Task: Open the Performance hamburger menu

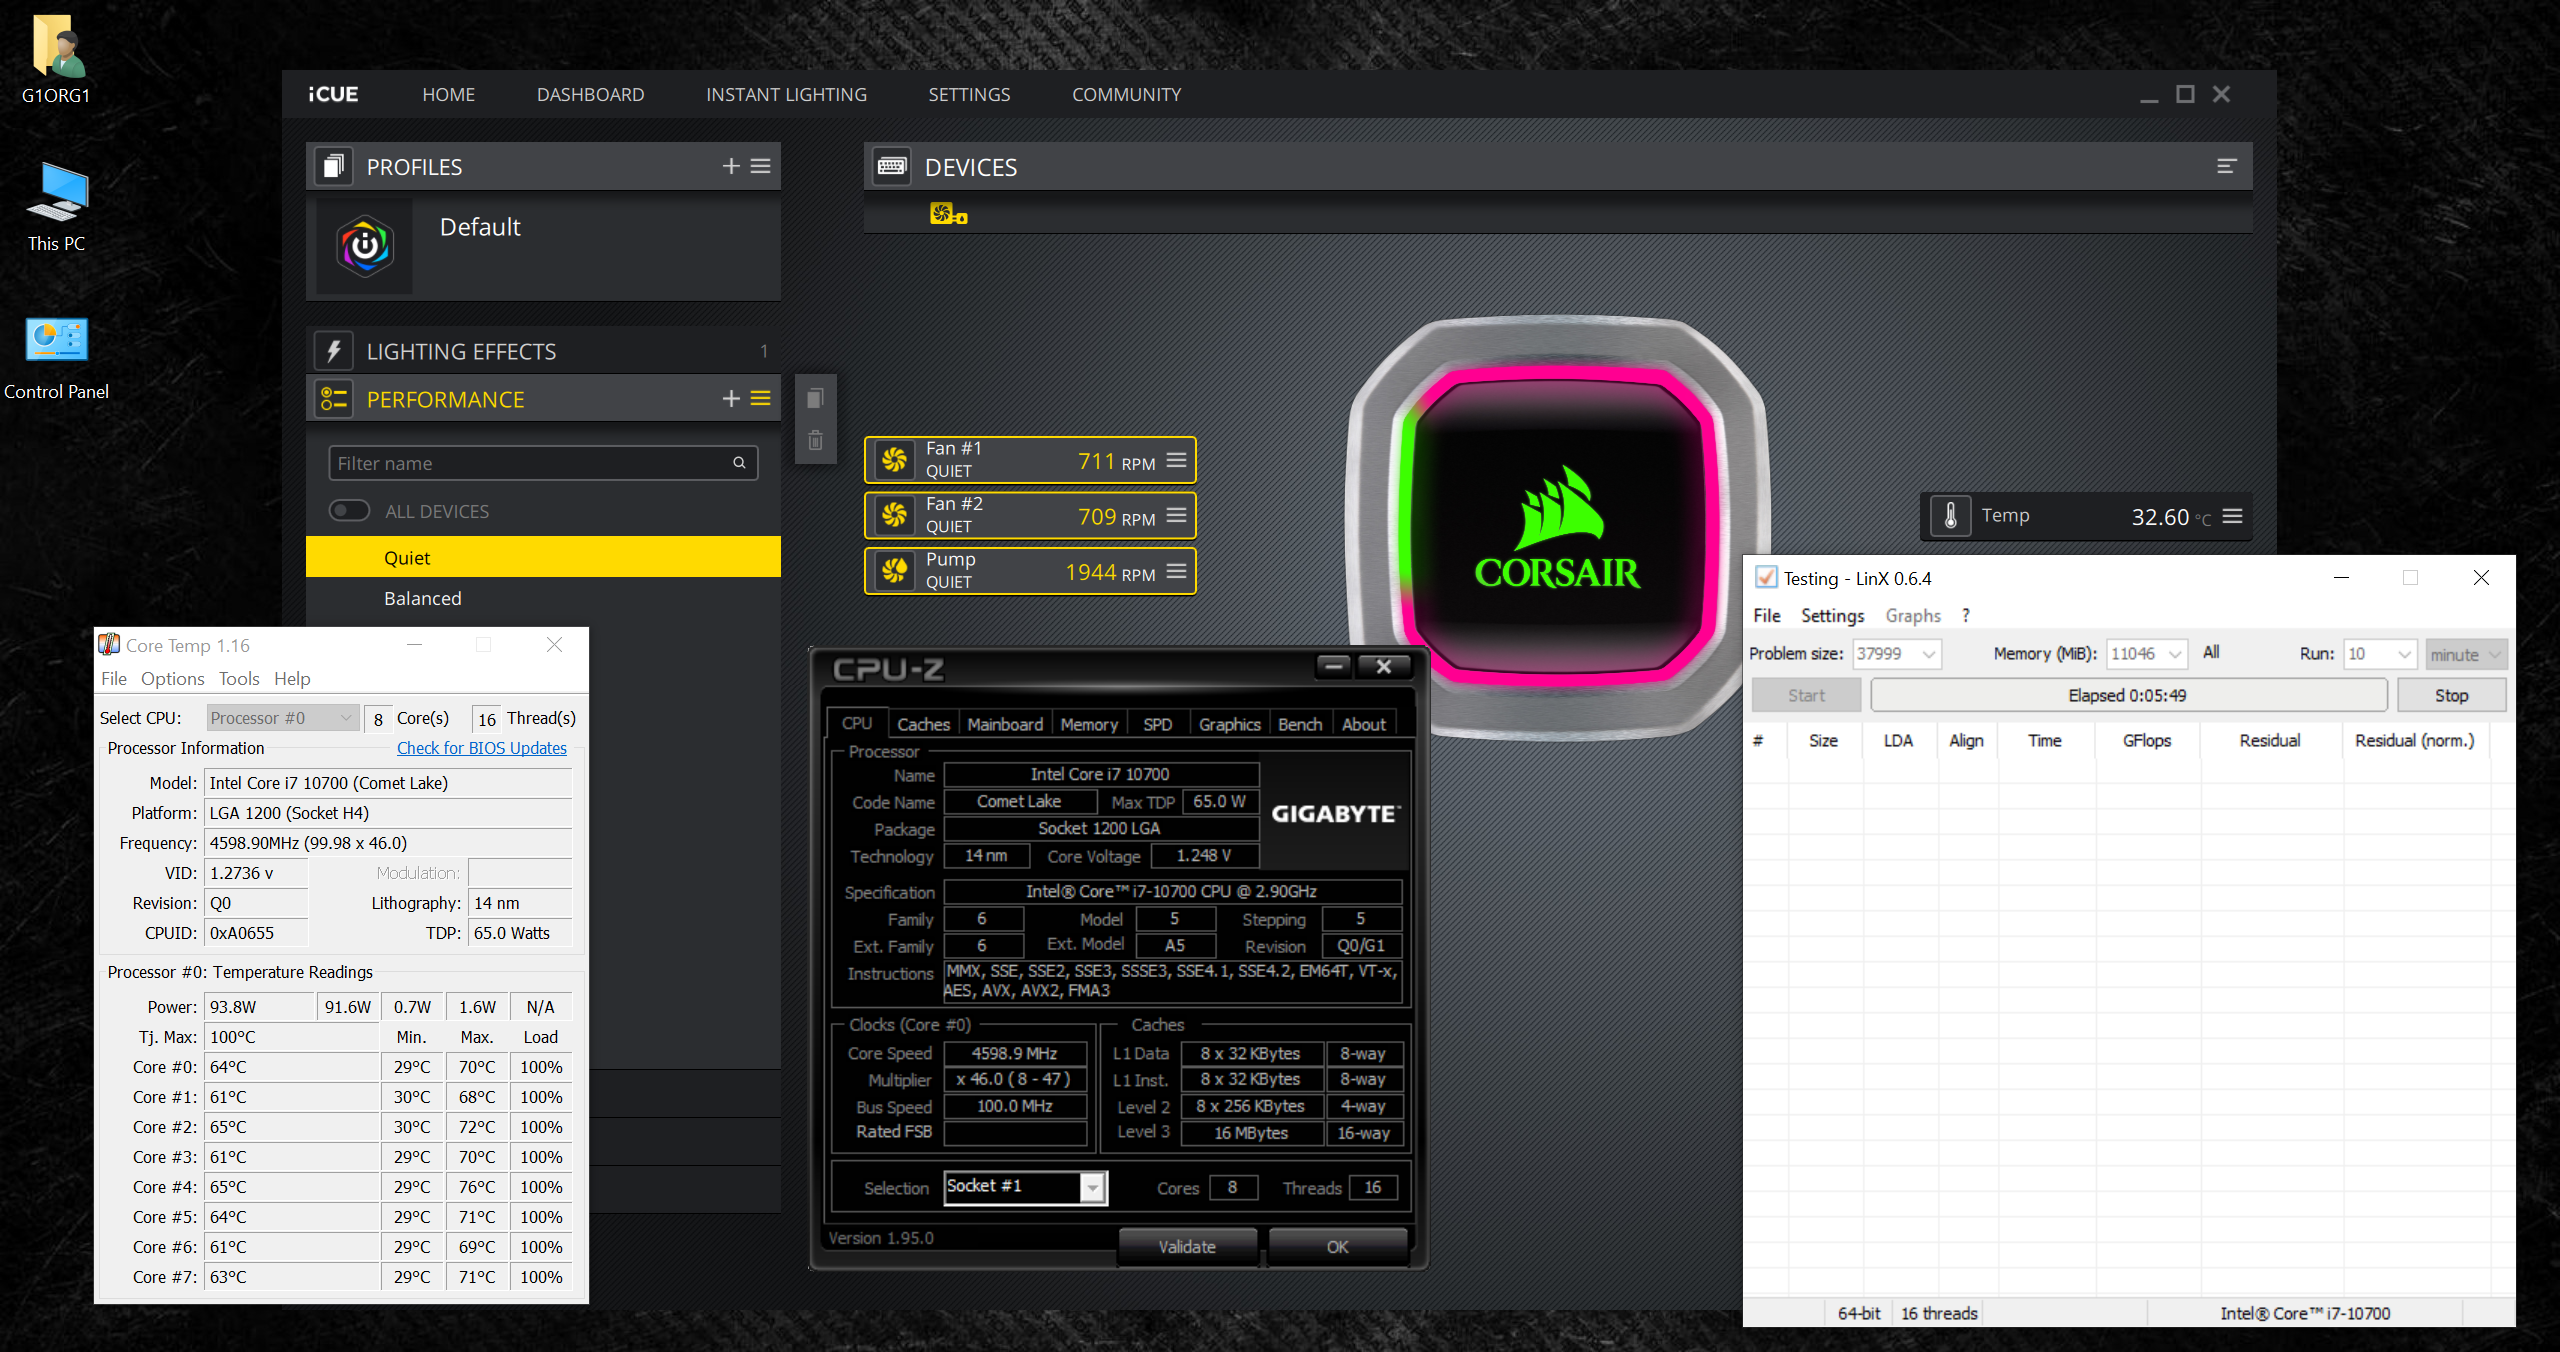Action: 761,399
